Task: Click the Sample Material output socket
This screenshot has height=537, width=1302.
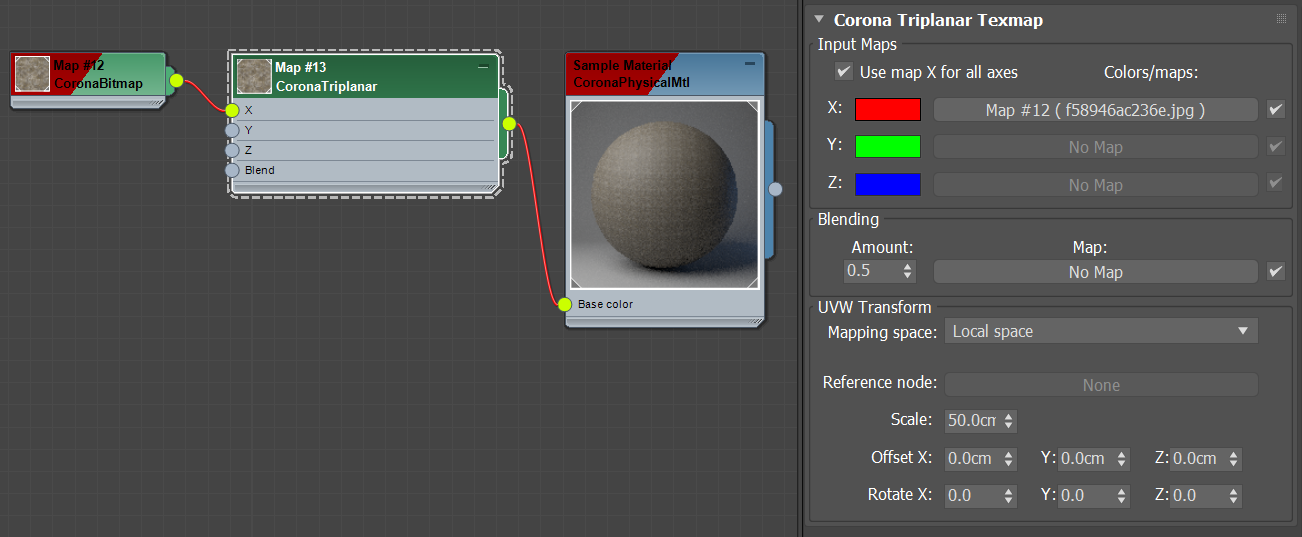Action: pos(775,188)
